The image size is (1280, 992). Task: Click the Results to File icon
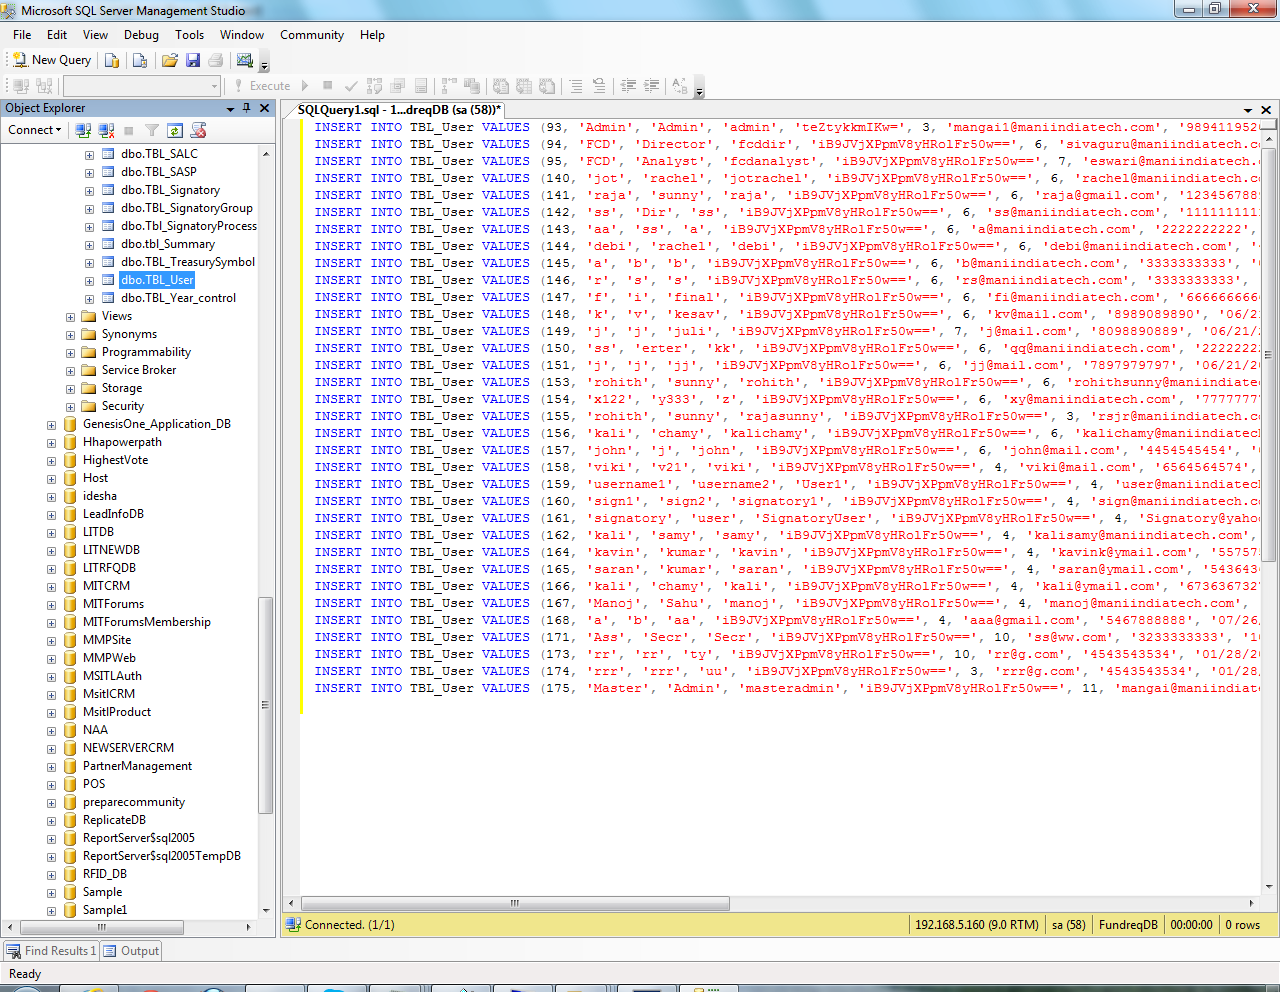point(547,86)
